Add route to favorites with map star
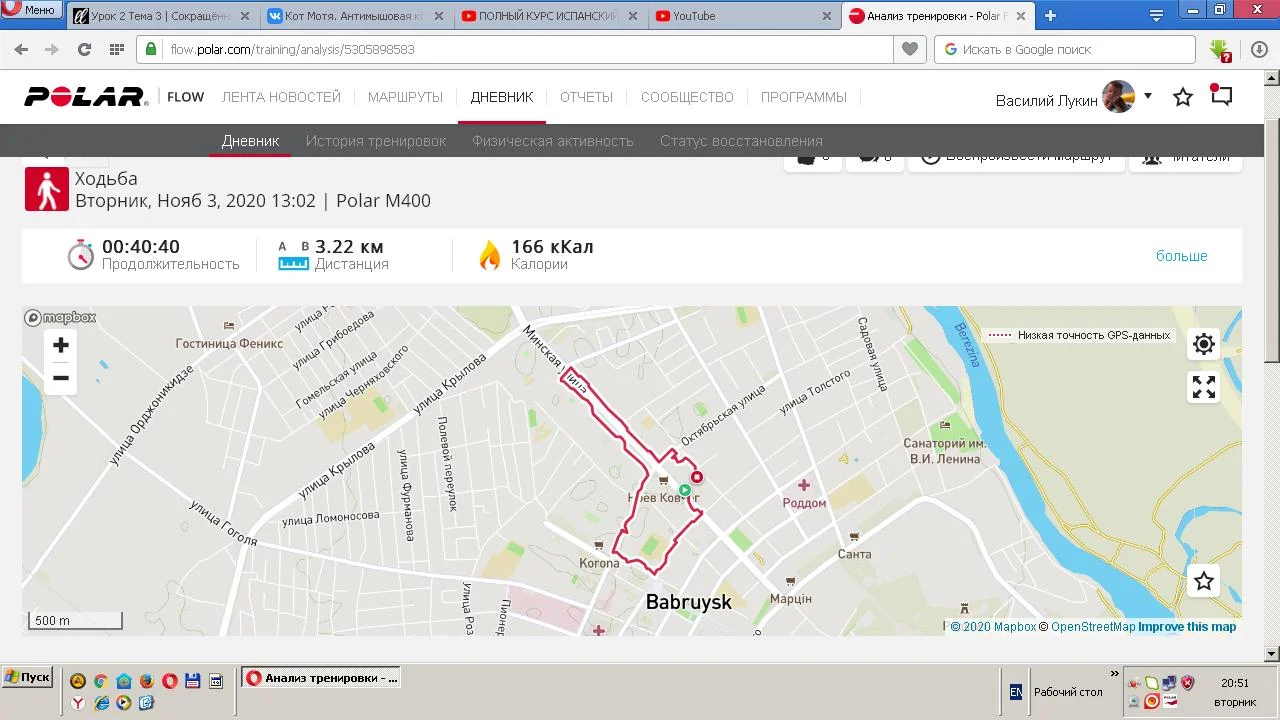Viewport: 1280px width, 720px height. pos(1204,581)
